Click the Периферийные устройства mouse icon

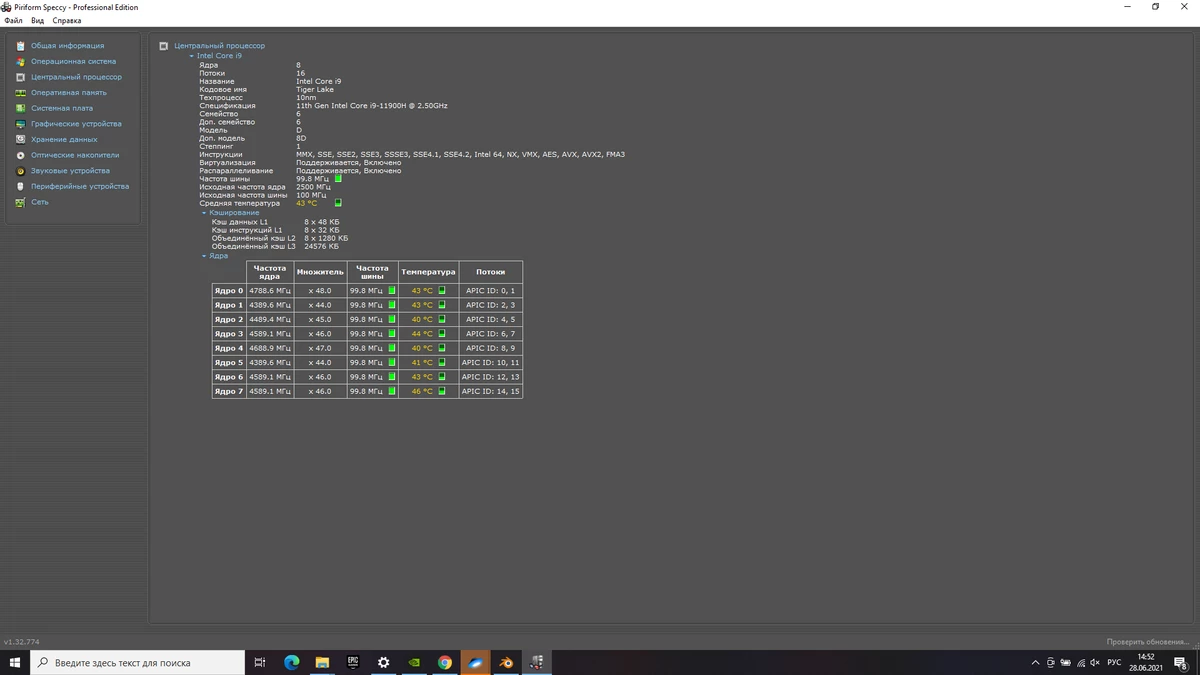tap(20, 186)
